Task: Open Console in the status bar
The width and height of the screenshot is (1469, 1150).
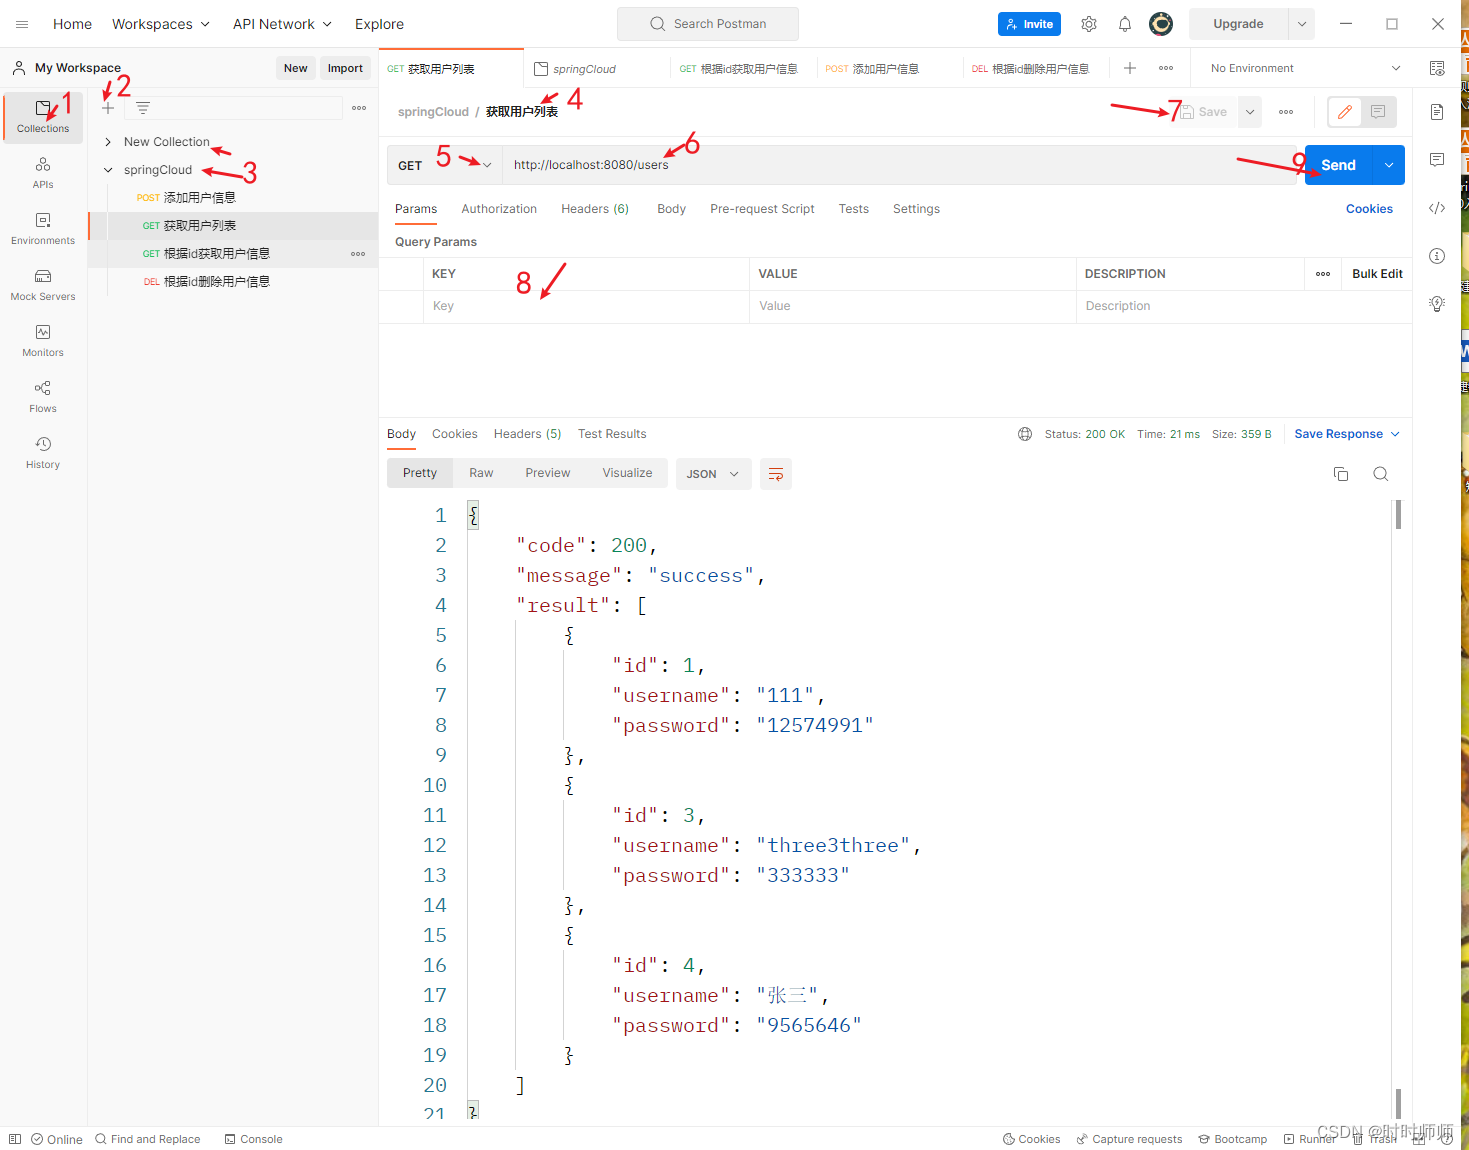Action: point(254,1139)
